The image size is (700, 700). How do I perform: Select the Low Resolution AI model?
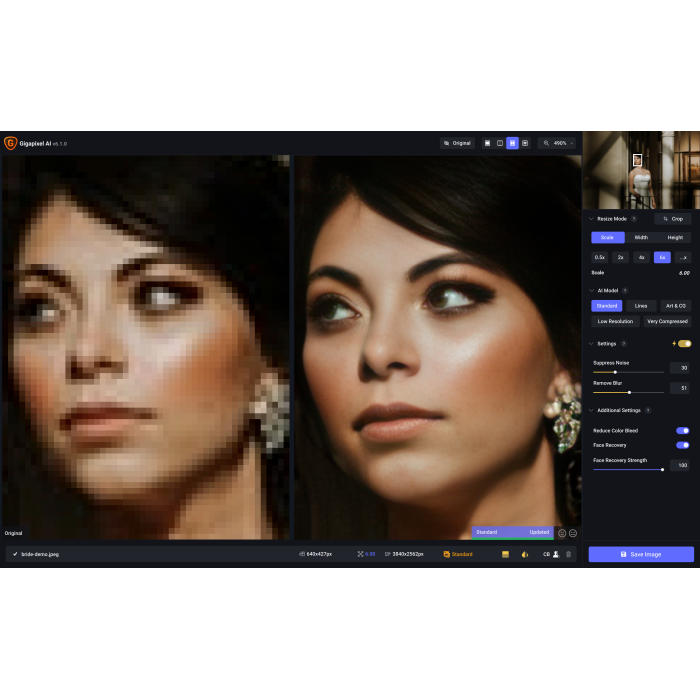615,321
